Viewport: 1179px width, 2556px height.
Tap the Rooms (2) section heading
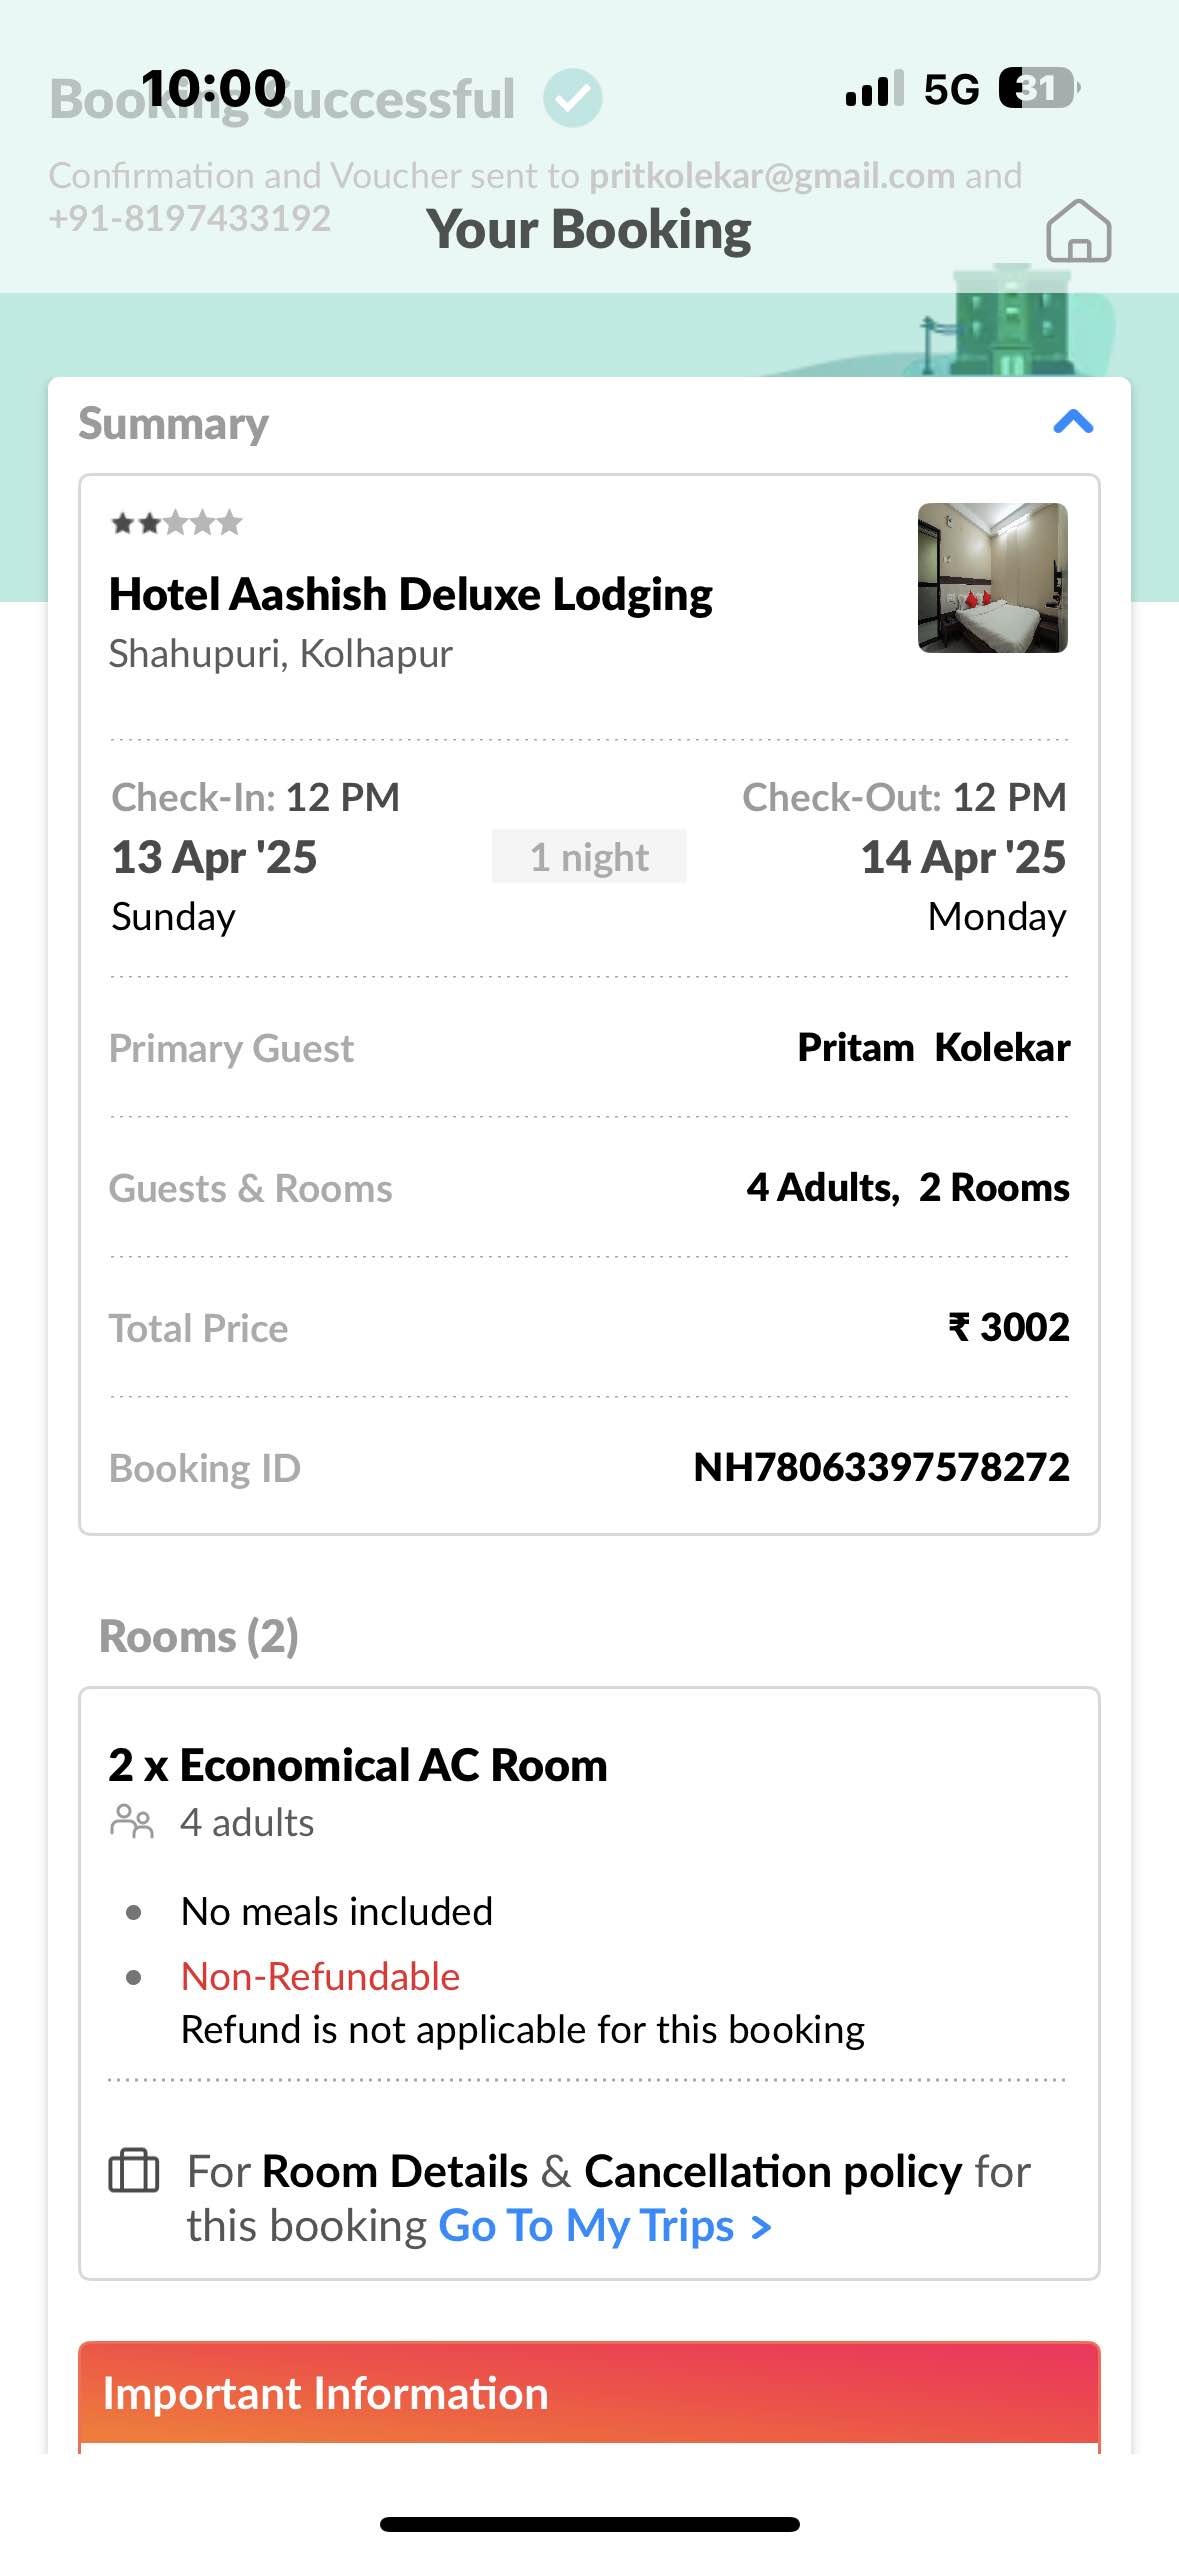tap(199, 1636)
